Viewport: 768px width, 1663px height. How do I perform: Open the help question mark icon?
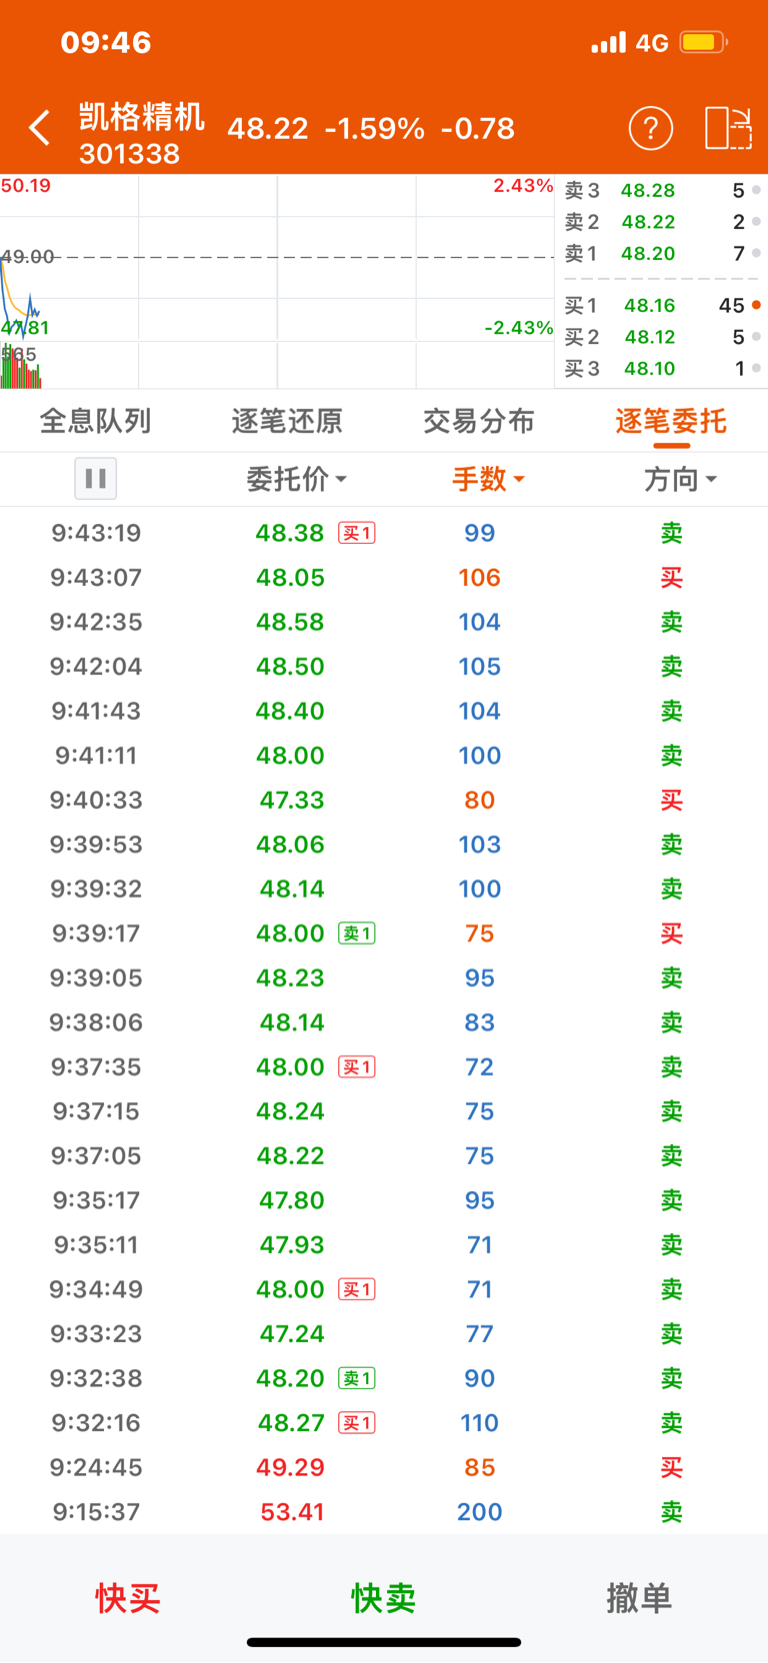(650, 128)
